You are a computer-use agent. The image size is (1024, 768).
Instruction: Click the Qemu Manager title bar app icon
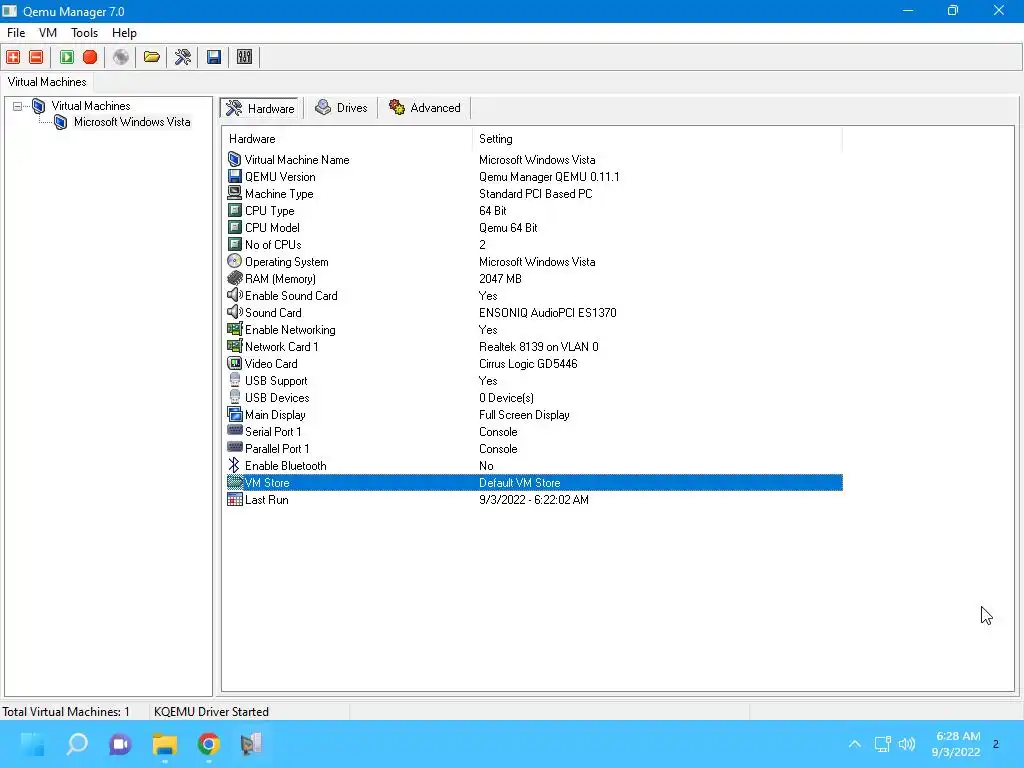click(10, 11)
